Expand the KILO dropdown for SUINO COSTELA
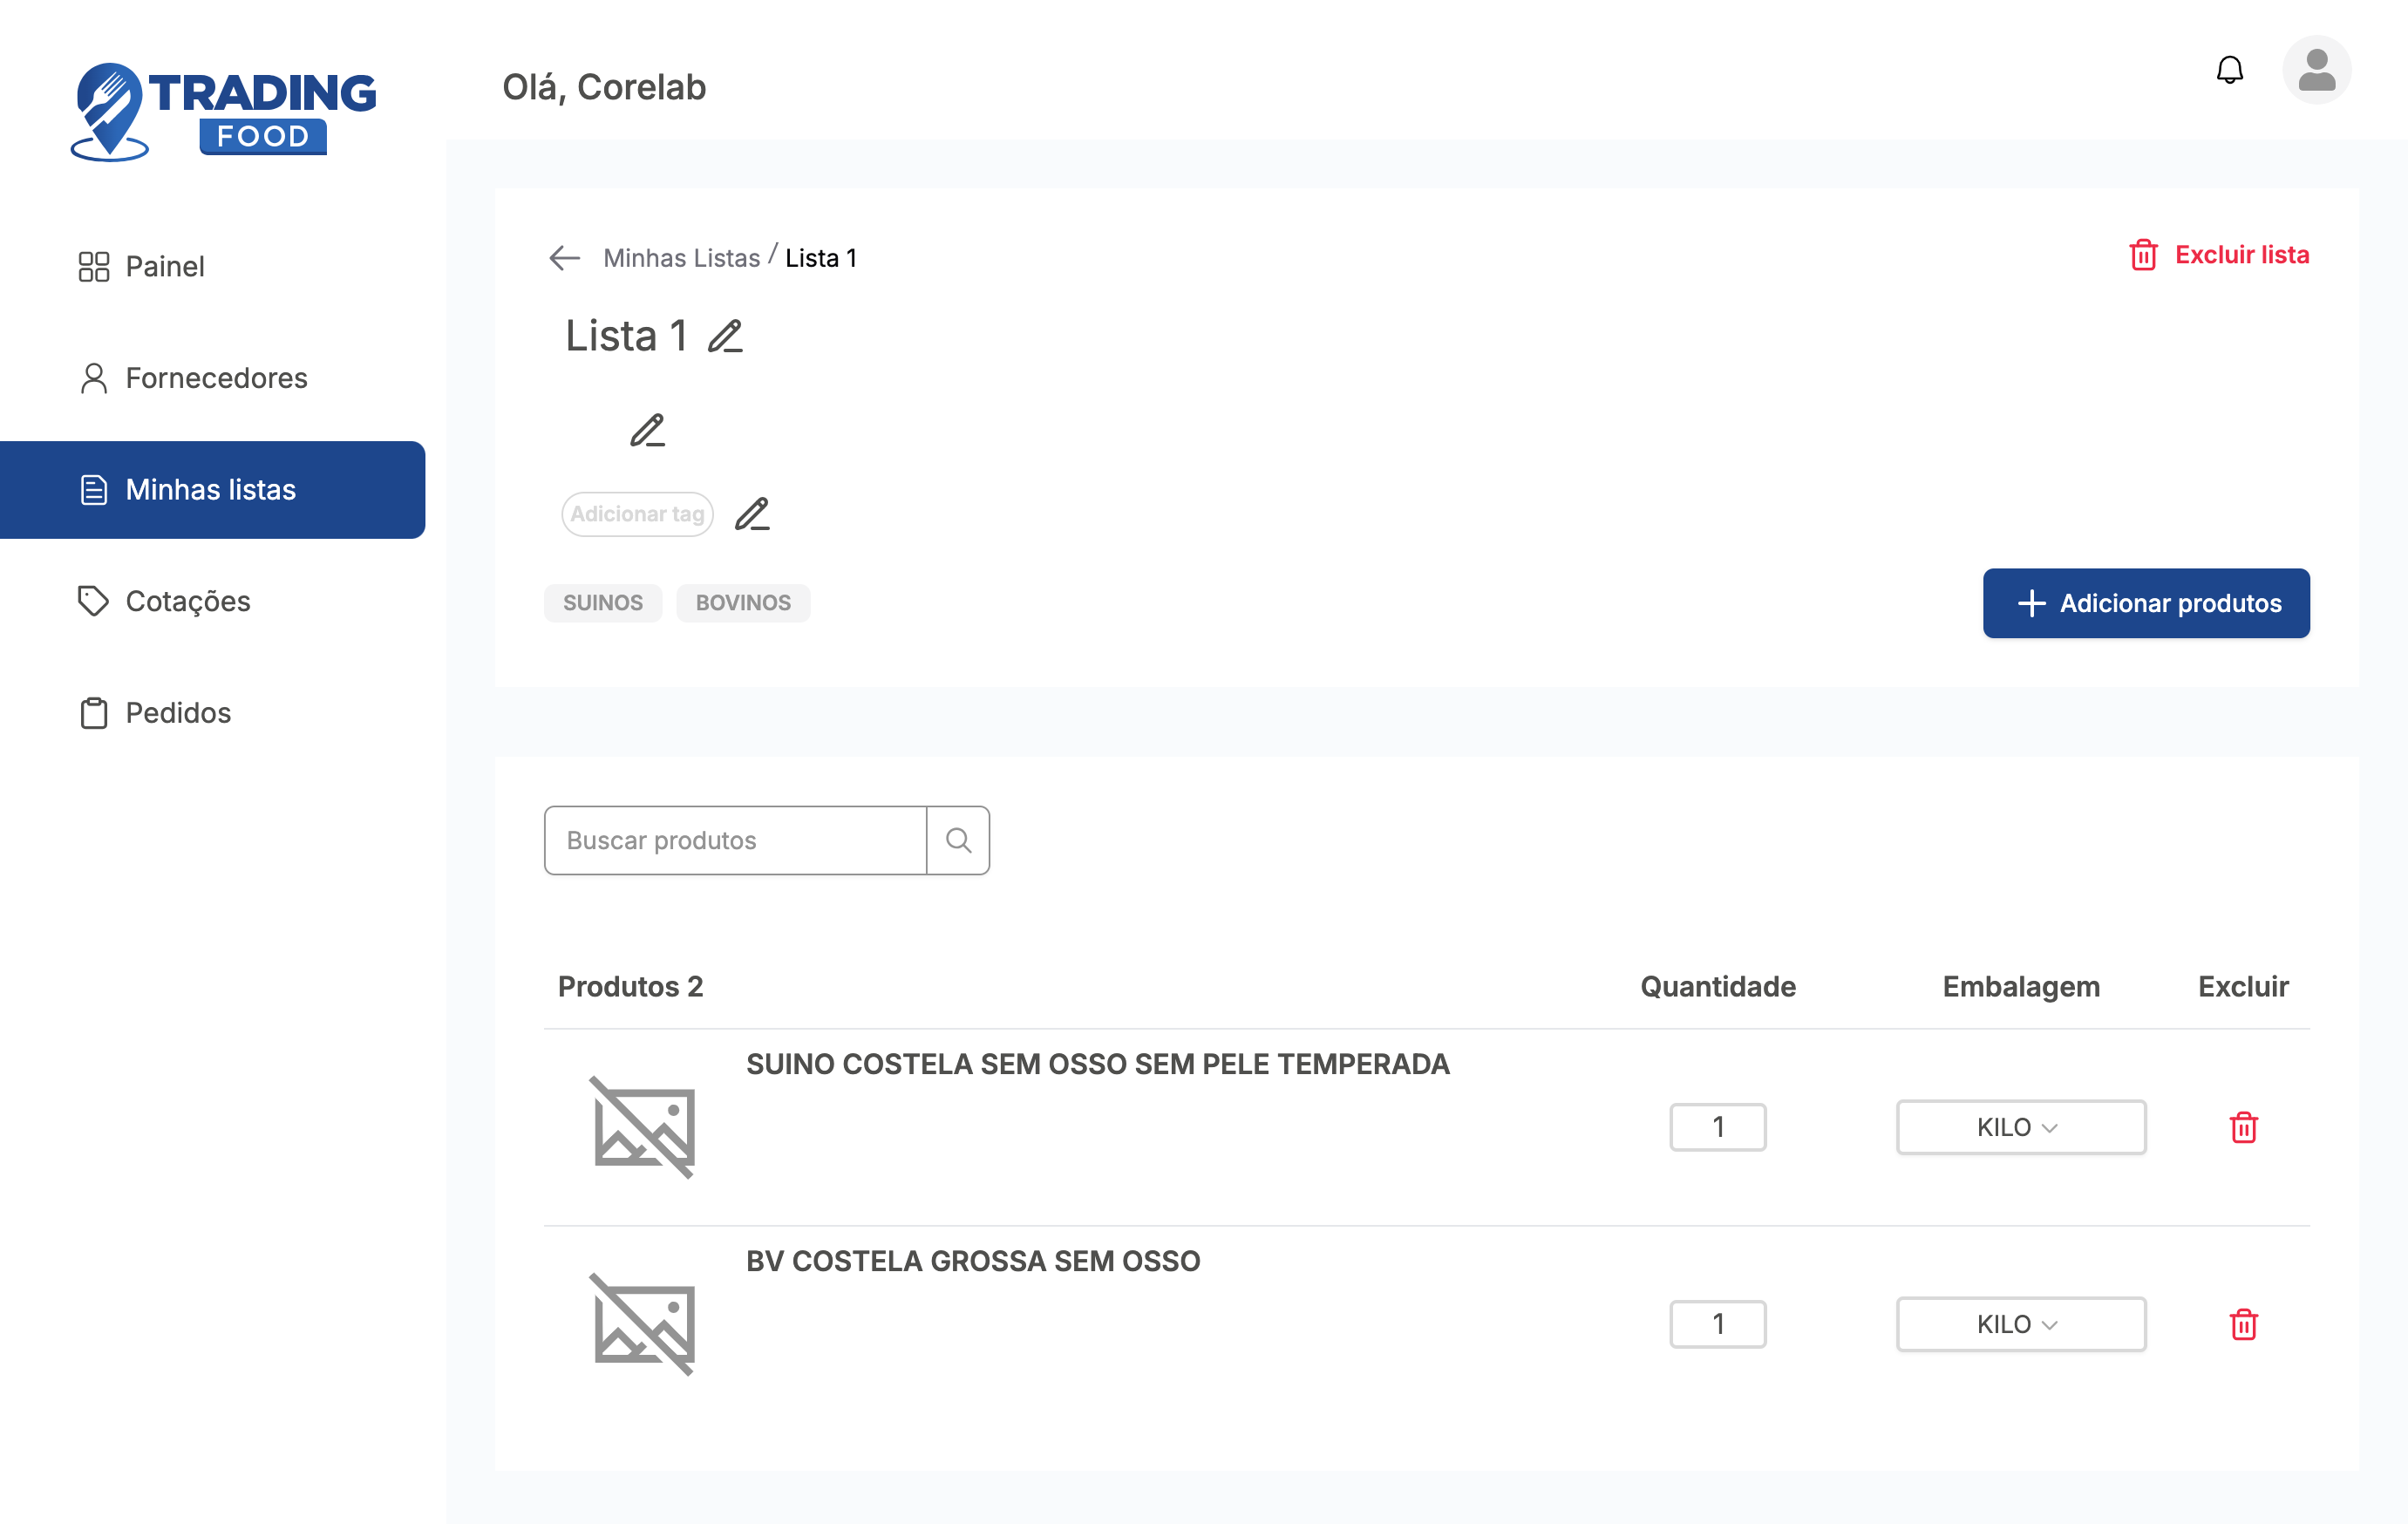The height and width of the screenshot is (1524, 2408). pyautogui.click(x=2020, y=1127)
